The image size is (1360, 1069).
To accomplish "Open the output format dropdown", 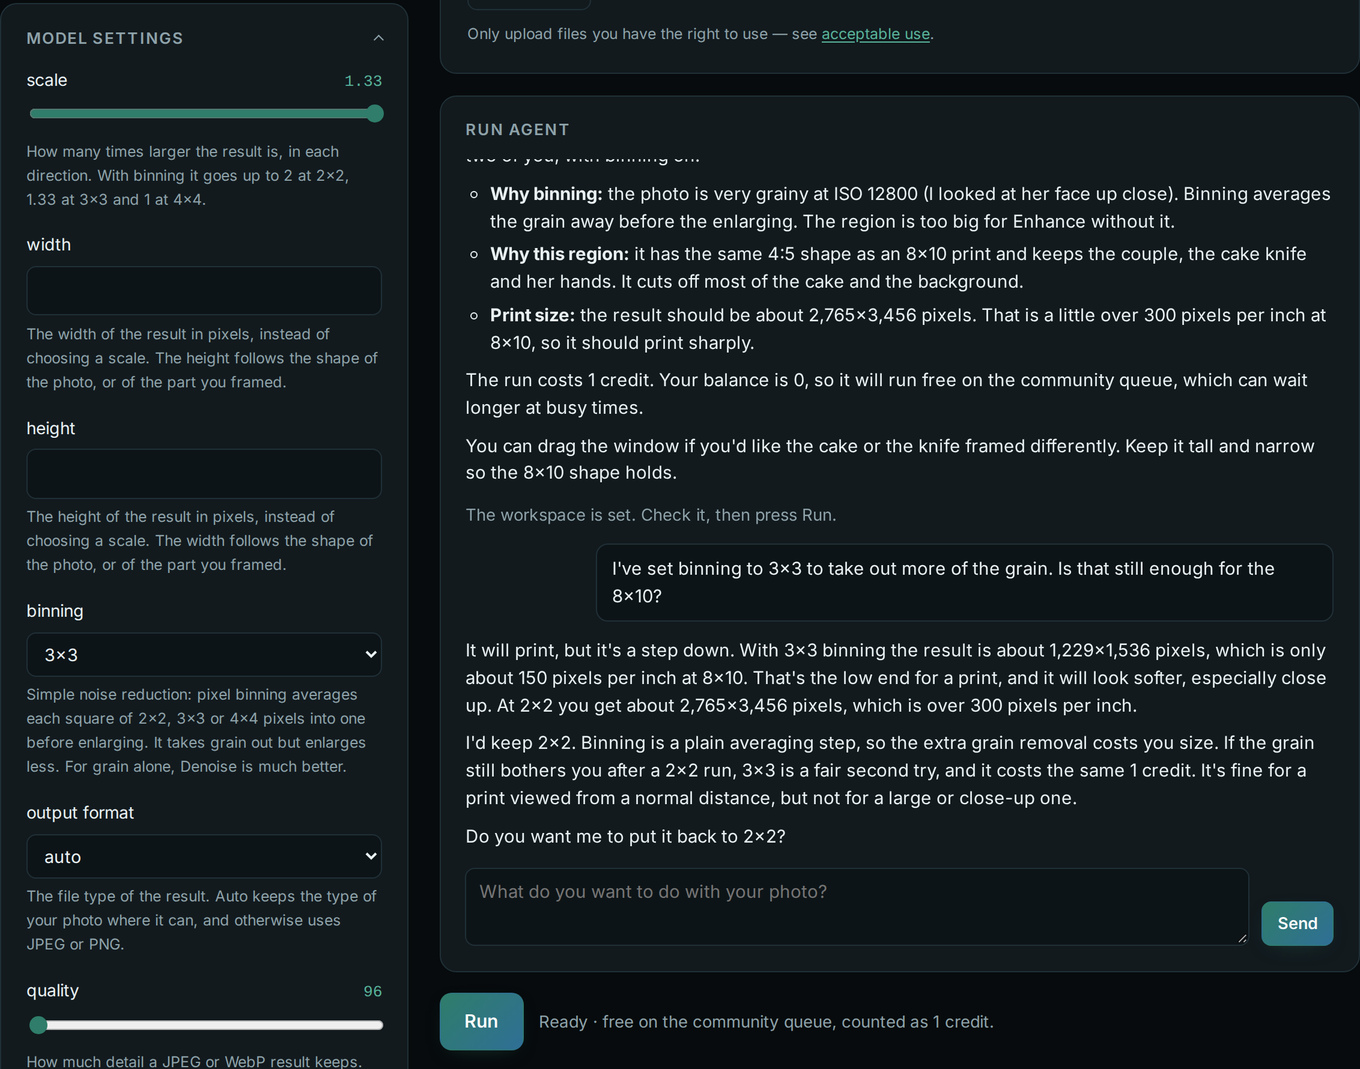I will (x=204, y=857).
